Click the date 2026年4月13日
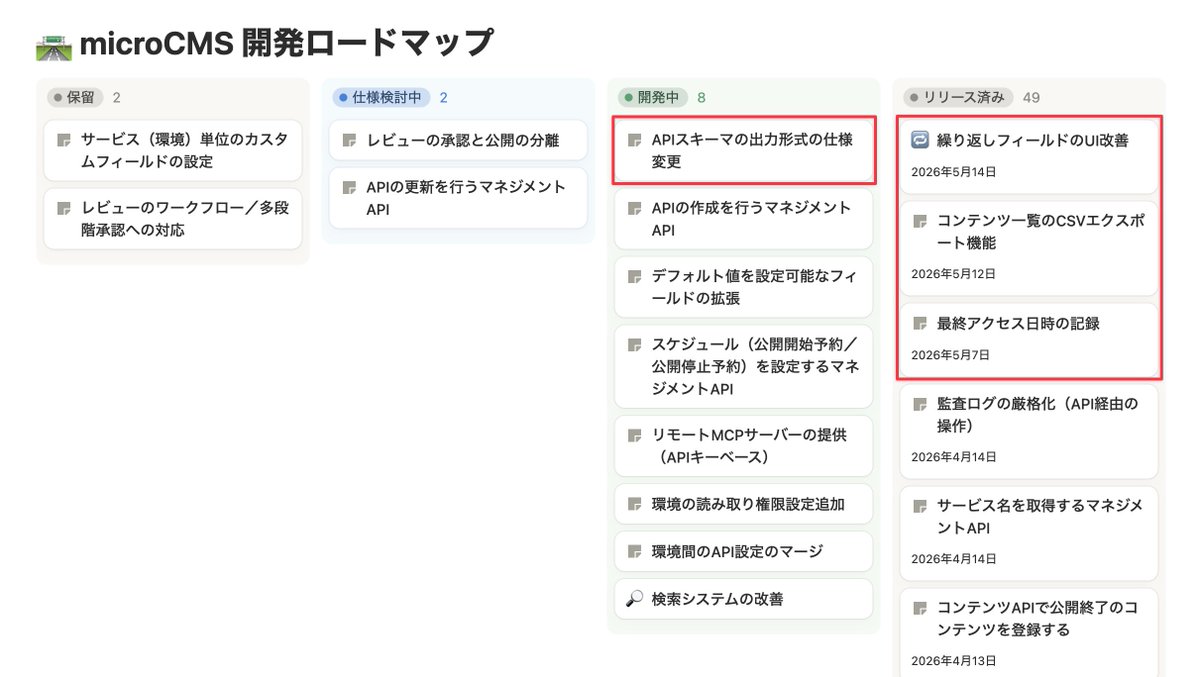Screen dimensions: 1200x677 (953, 661)
